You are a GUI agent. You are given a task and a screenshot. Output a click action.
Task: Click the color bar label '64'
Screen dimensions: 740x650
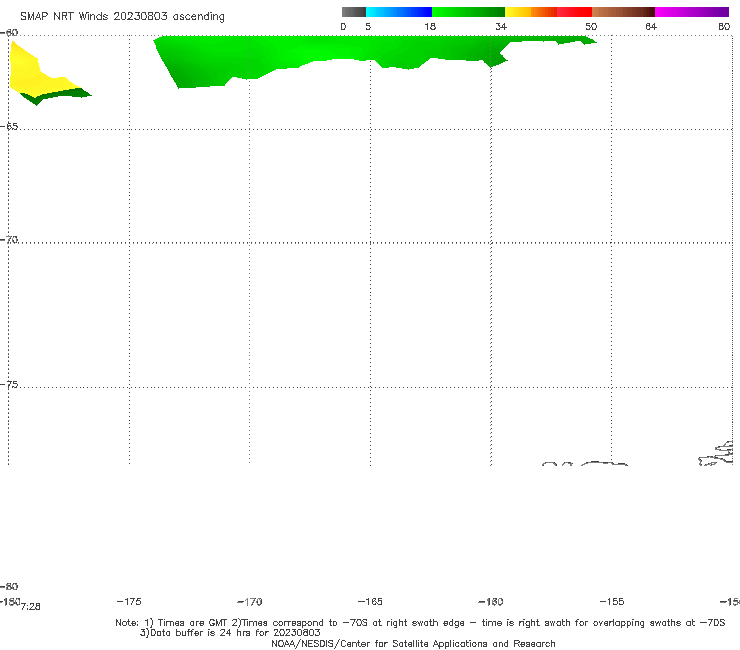(x=651, y=26)
